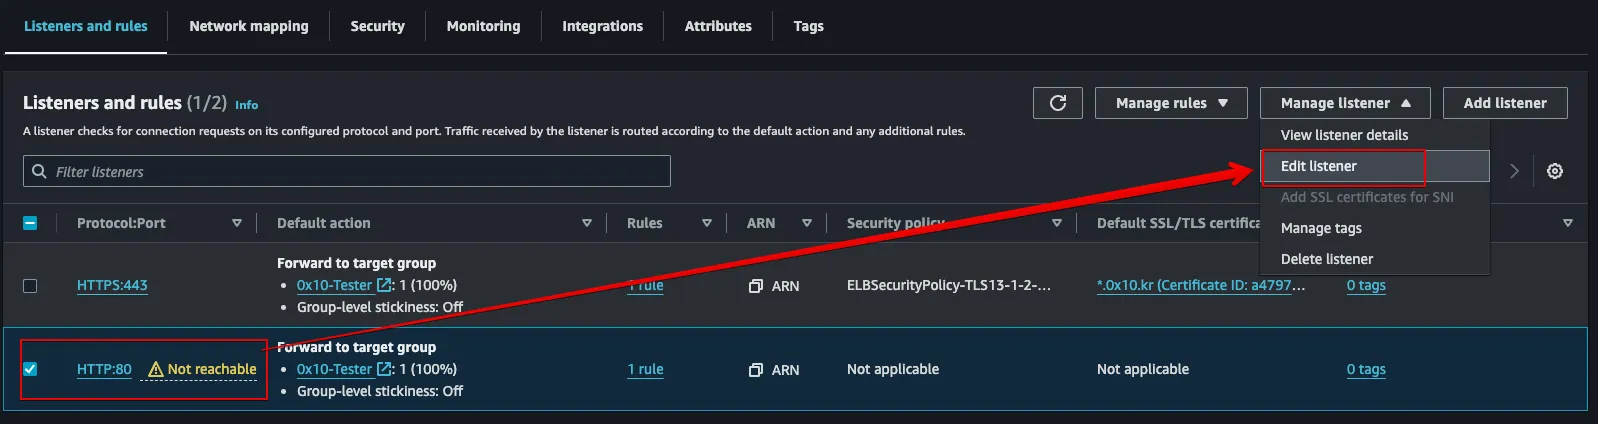
Task: Open the table preferences gear icon
Action: pos(1554,171)
